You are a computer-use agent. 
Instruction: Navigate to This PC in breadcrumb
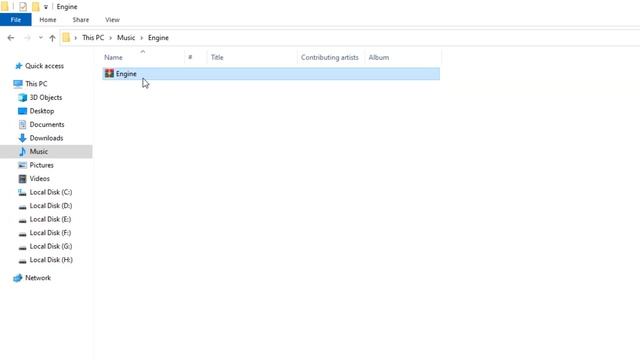93,38
